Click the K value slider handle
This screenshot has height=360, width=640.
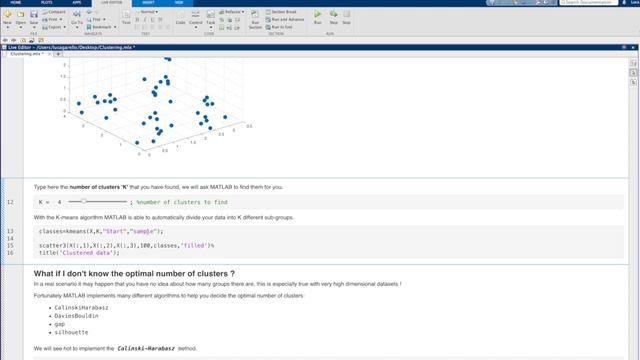pyautogui.click(x=84, y=201)
